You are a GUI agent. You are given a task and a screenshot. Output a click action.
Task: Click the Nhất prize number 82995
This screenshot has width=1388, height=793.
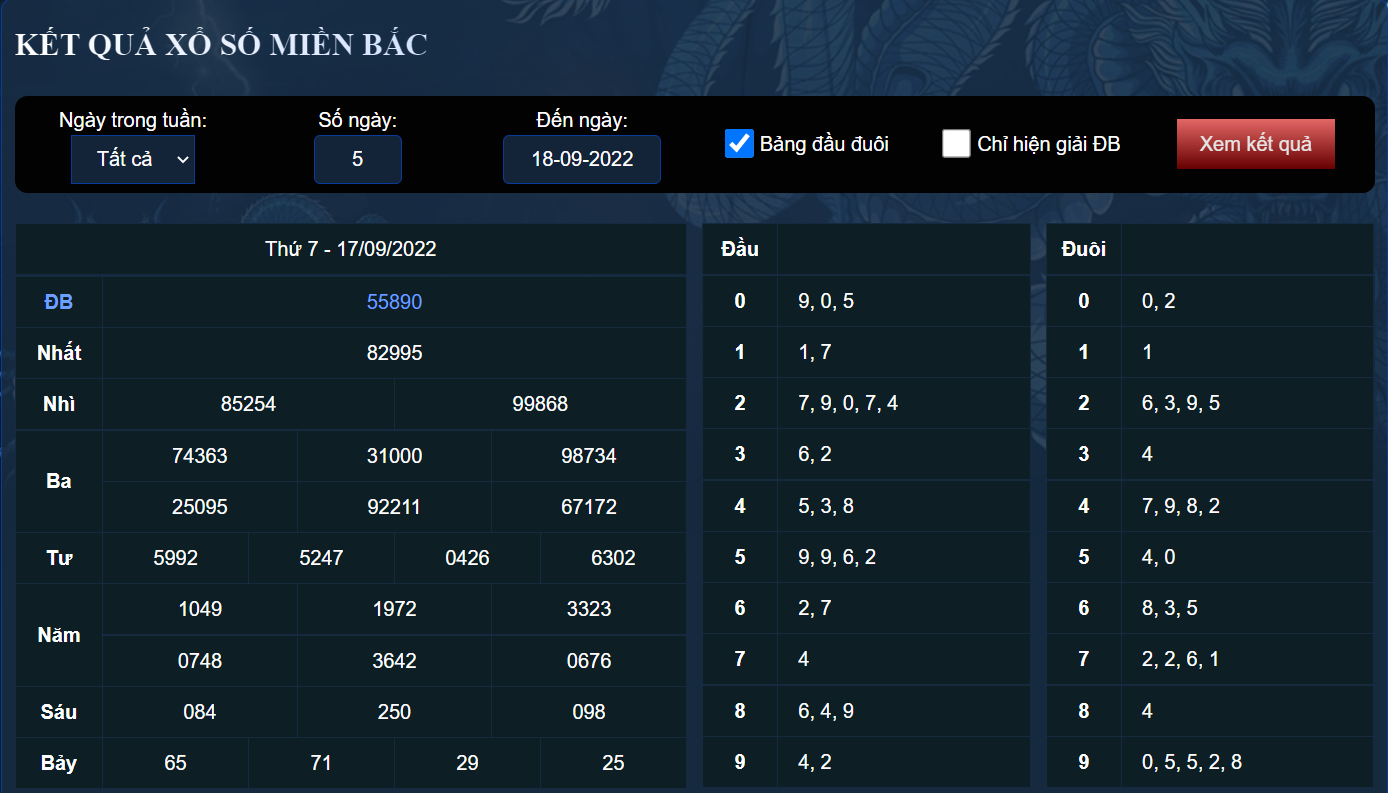pyautogui.click(x=394, y=353)
